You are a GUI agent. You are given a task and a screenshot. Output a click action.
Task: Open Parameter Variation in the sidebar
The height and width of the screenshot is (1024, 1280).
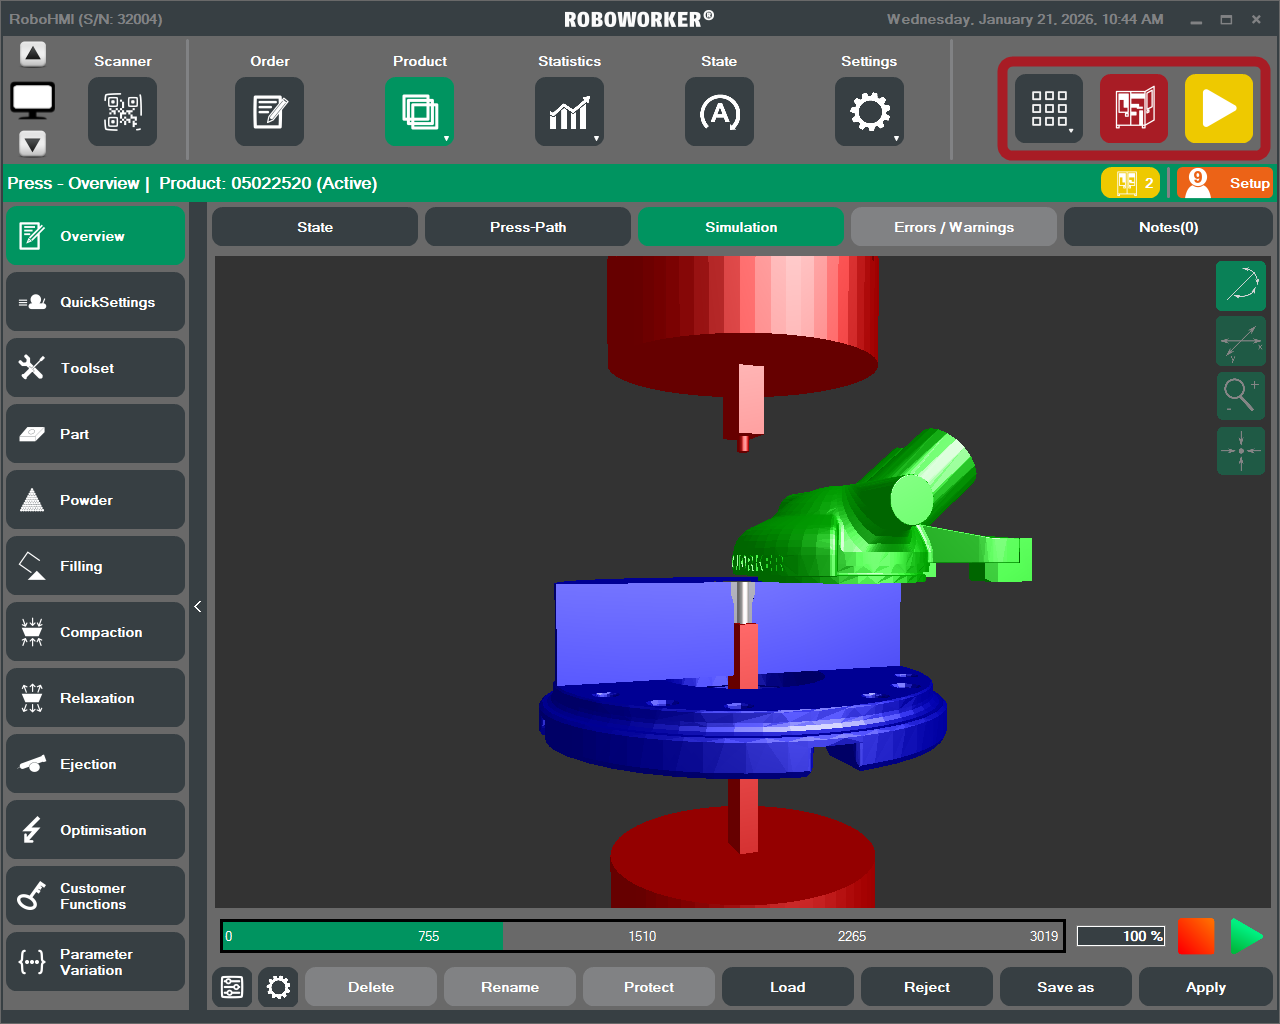96,962
